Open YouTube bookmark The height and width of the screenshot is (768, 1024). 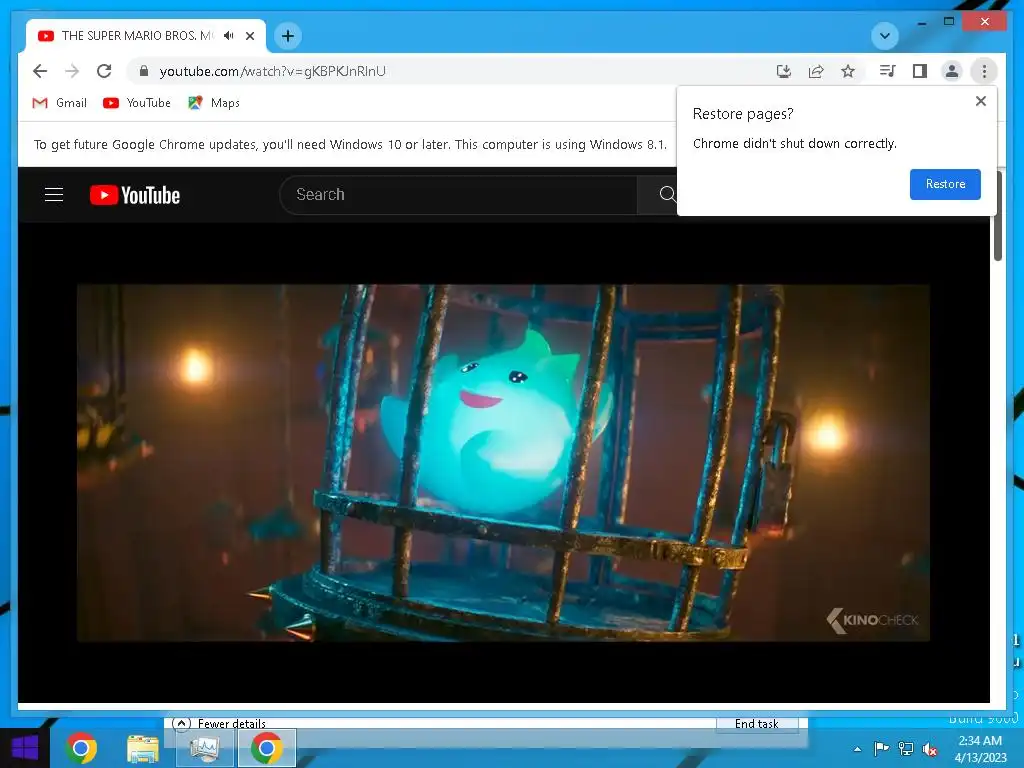137,103
